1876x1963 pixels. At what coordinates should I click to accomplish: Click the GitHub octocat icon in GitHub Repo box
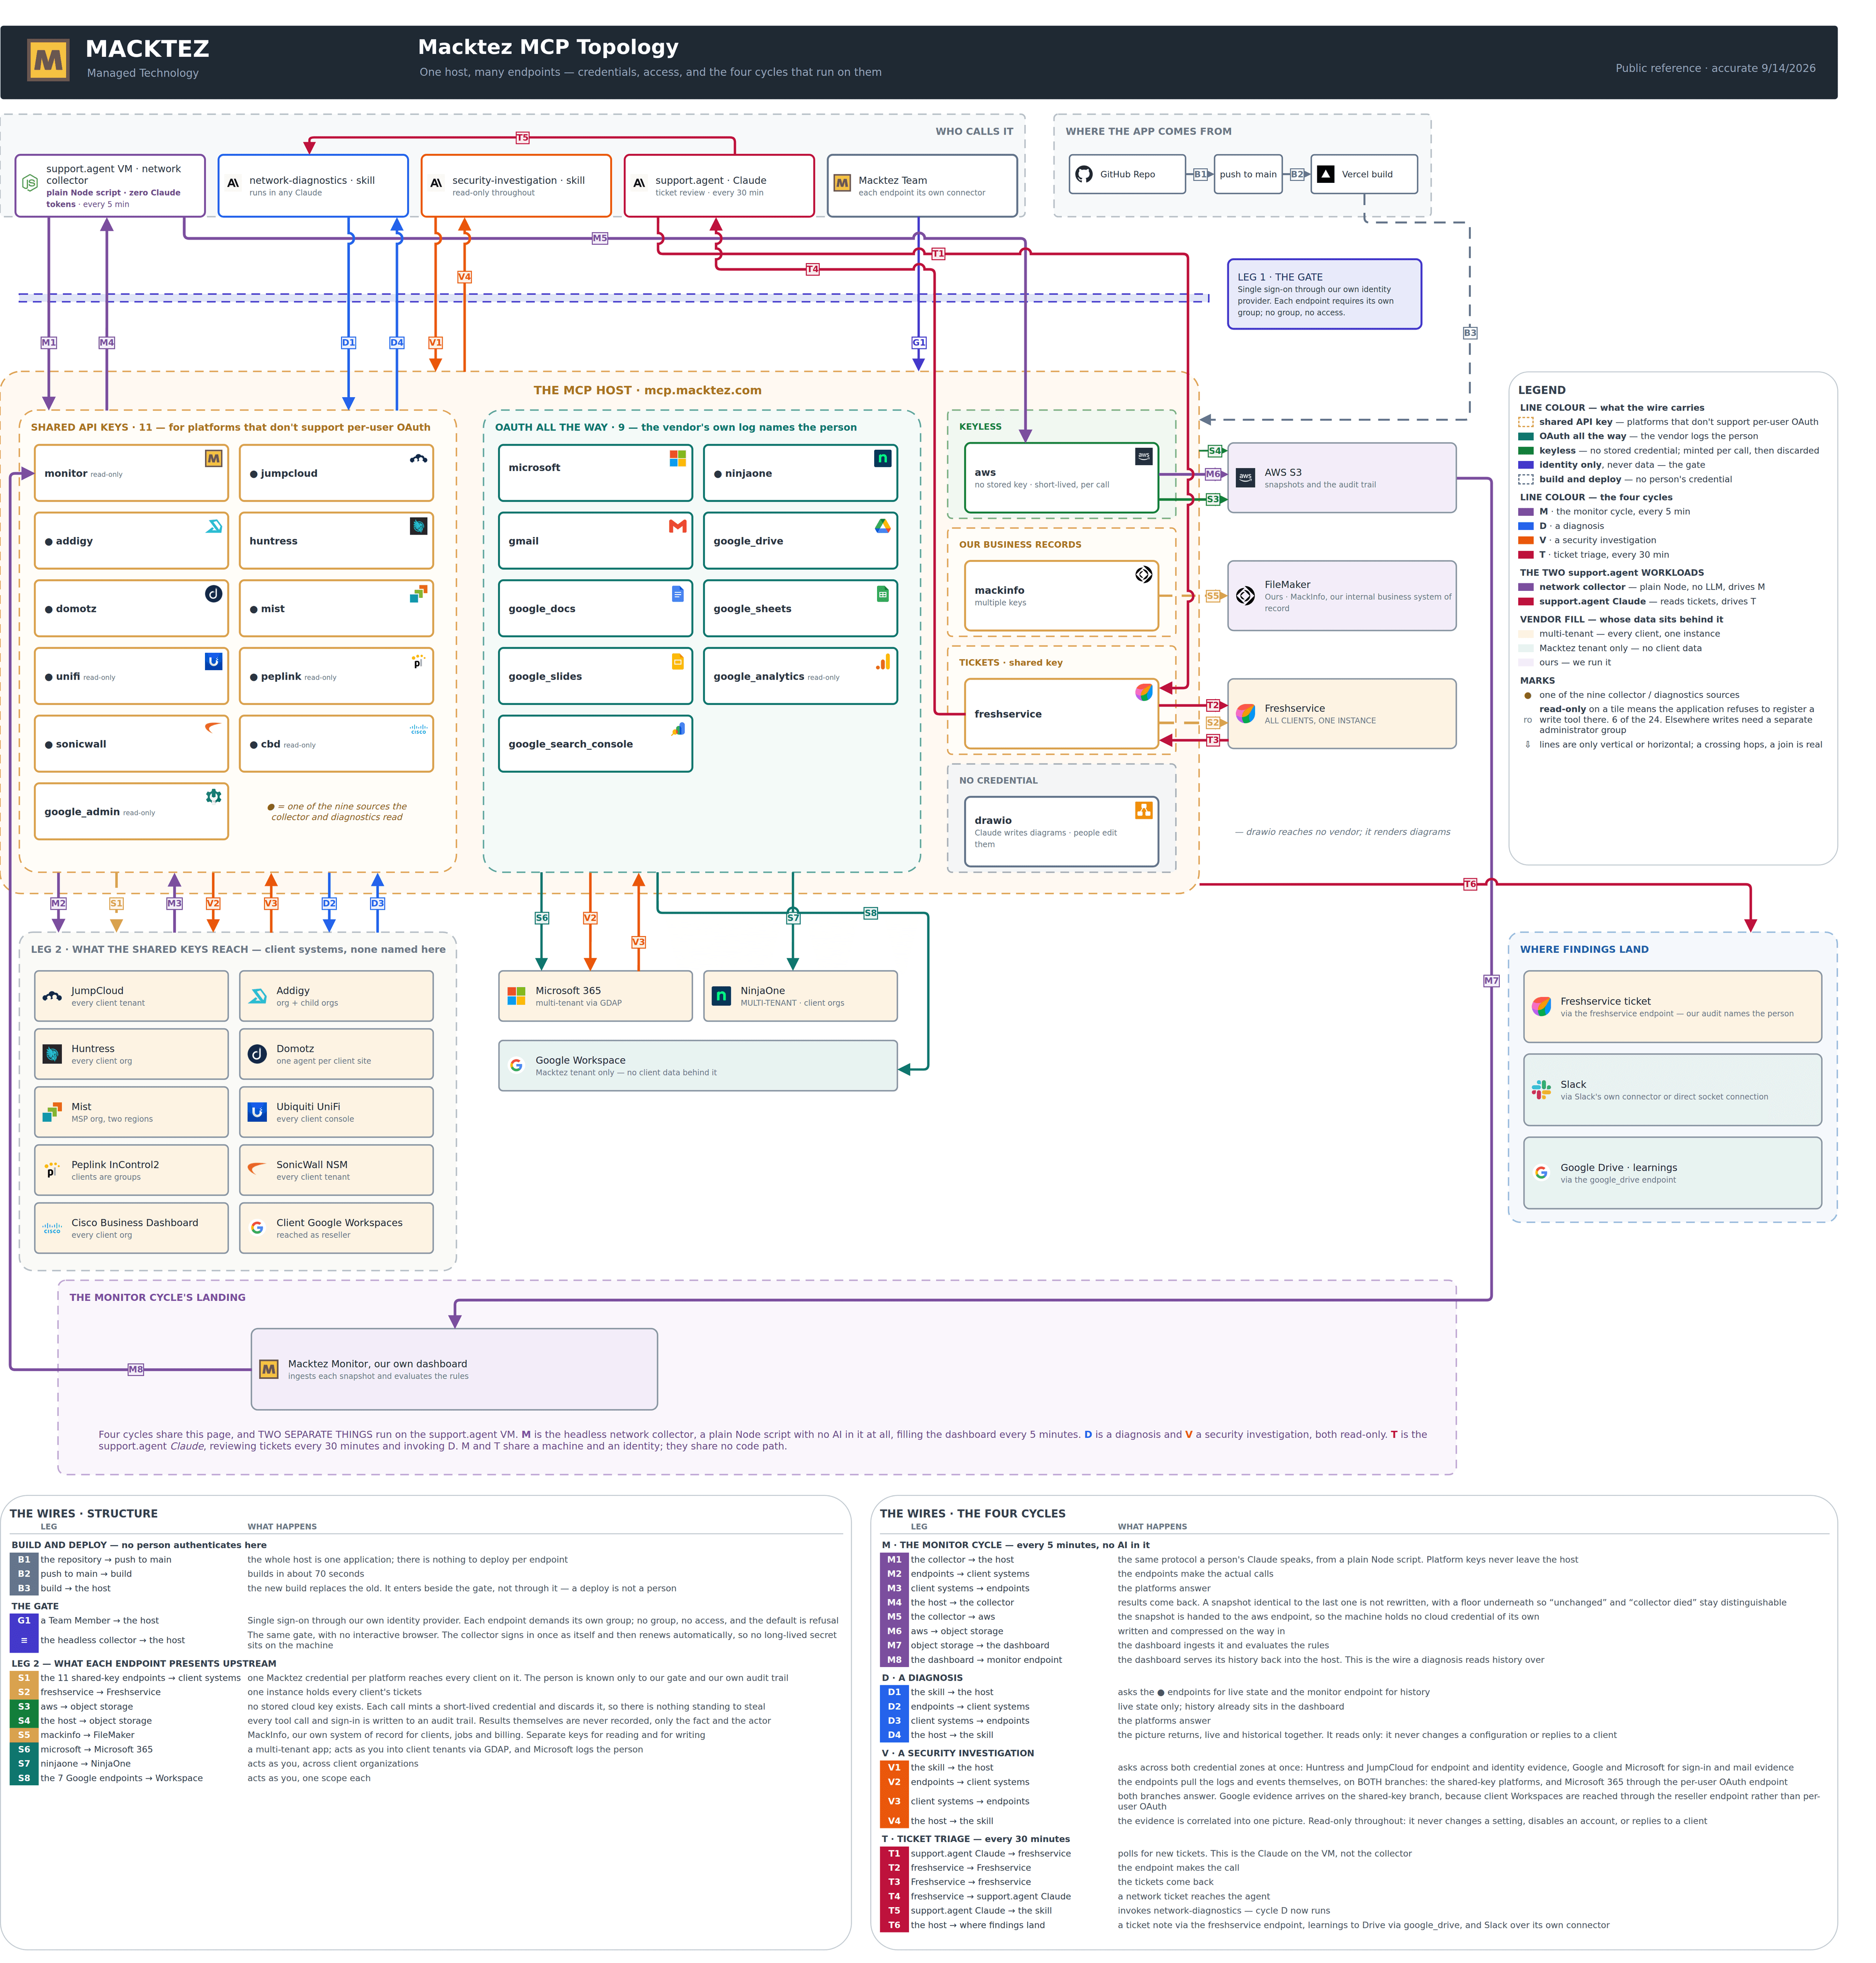[1084, 174]
